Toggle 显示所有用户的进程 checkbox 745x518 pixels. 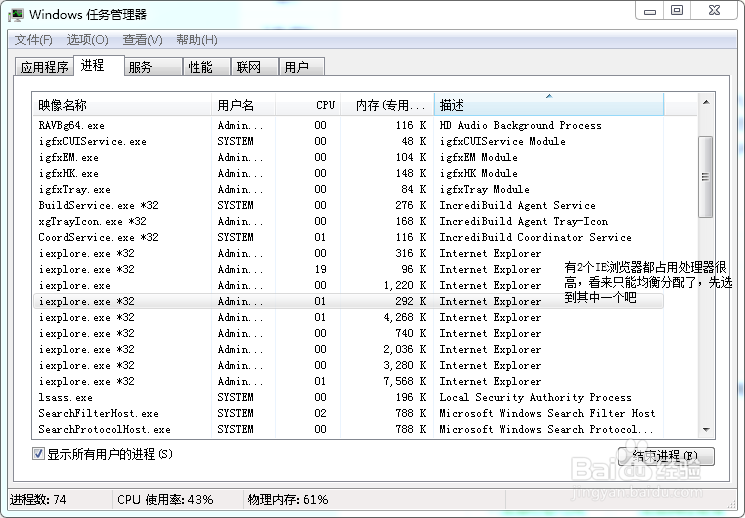pos(38,454)
